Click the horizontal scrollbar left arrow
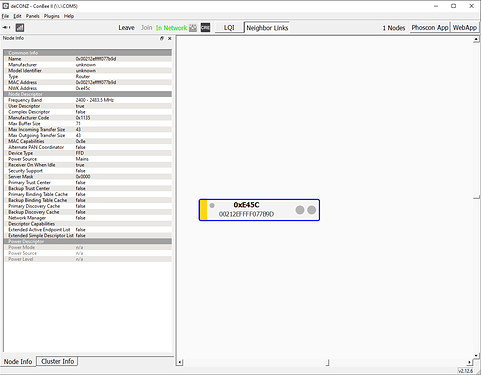The height and width of the screenshot is (375, 481). click(180, 362)
